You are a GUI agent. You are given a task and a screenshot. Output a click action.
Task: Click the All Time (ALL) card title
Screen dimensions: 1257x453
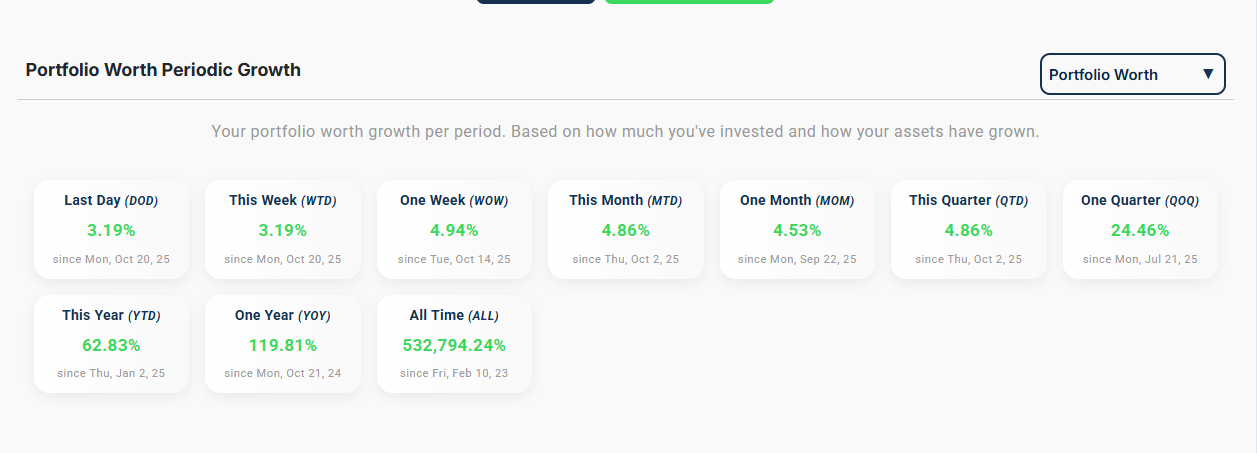click(454, 315)
